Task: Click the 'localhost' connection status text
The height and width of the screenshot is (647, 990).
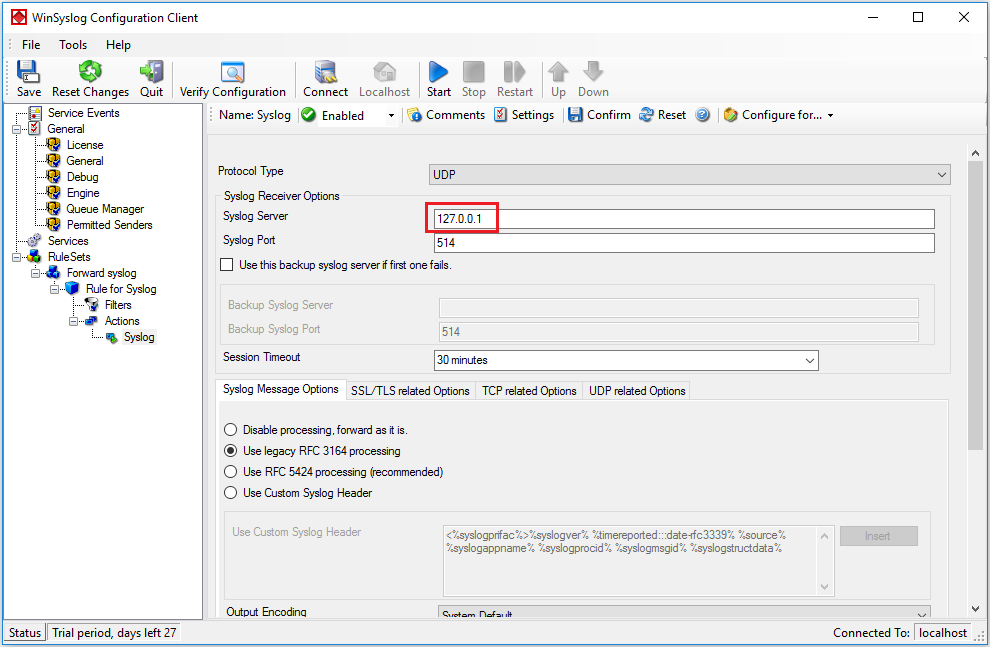Action: 943,632
